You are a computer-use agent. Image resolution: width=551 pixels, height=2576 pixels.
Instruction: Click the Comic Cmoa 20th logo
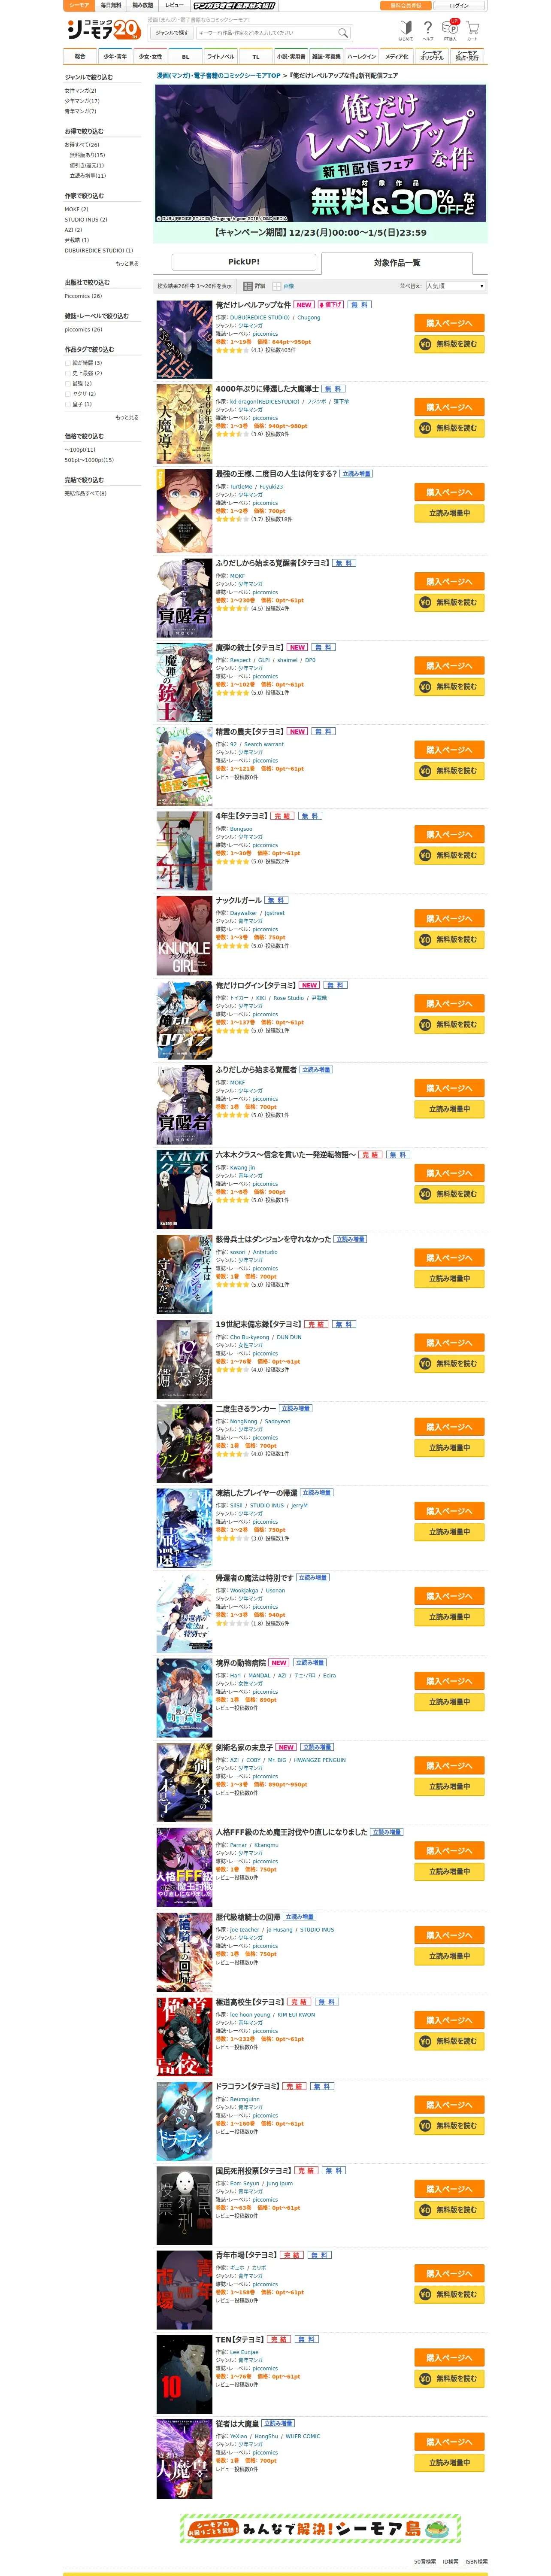tap(102, 29)
